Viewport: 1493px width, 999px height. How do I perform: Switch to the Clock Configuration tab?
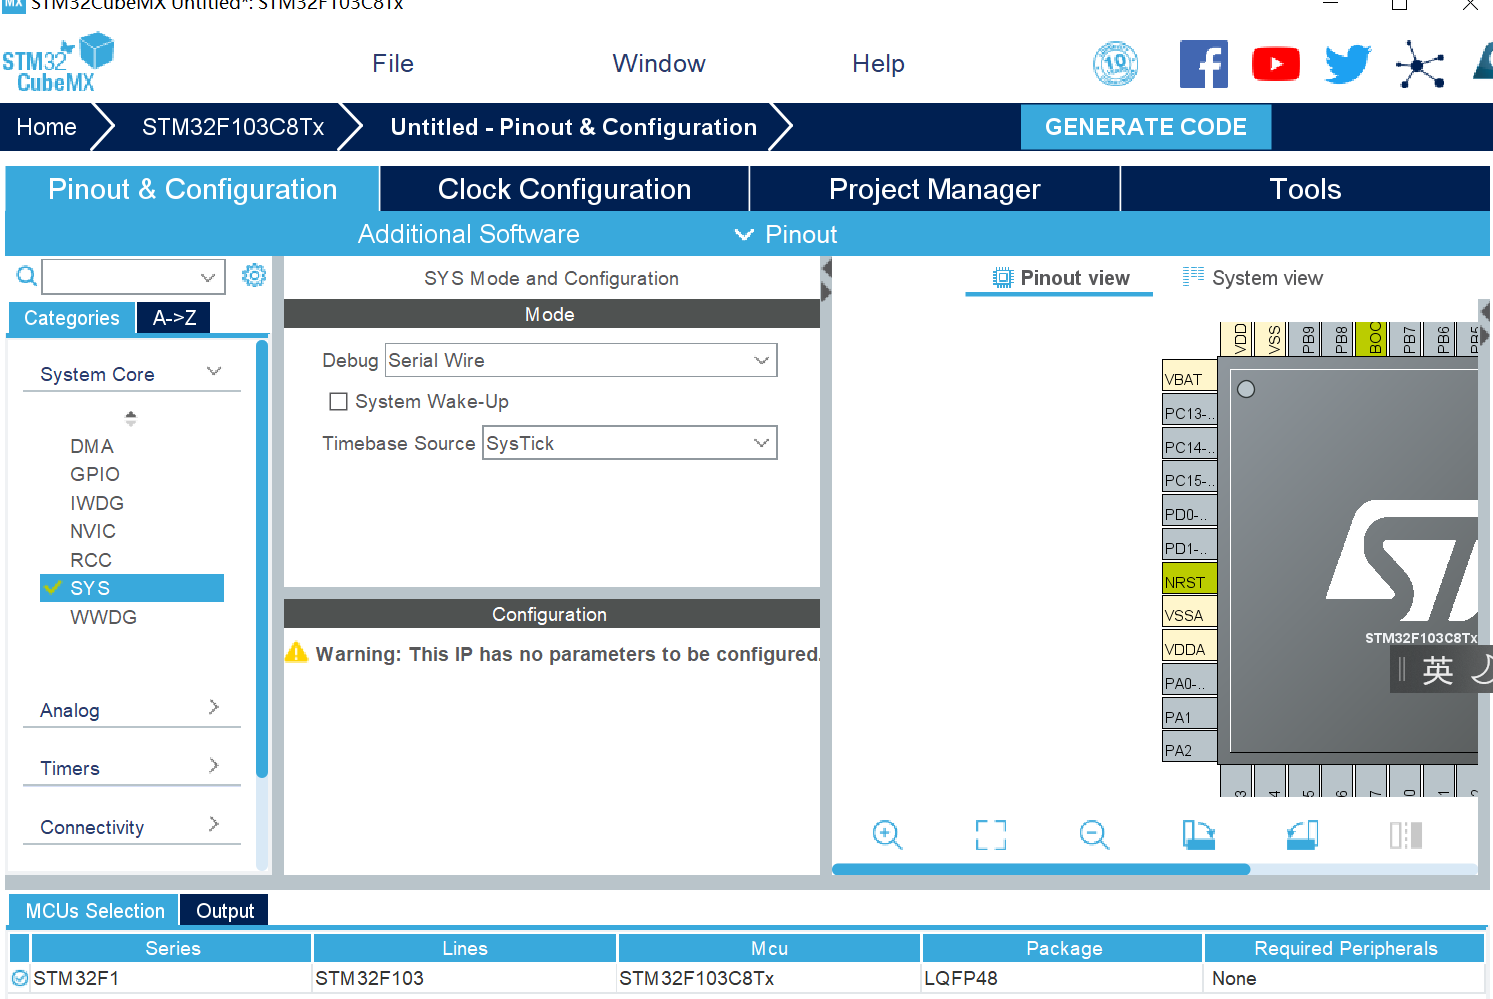click(x=565, y=189)
